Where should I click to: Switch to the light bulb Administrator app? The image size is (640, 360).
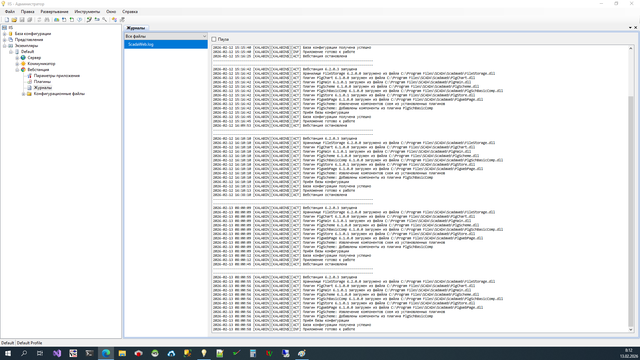[204, 353]
